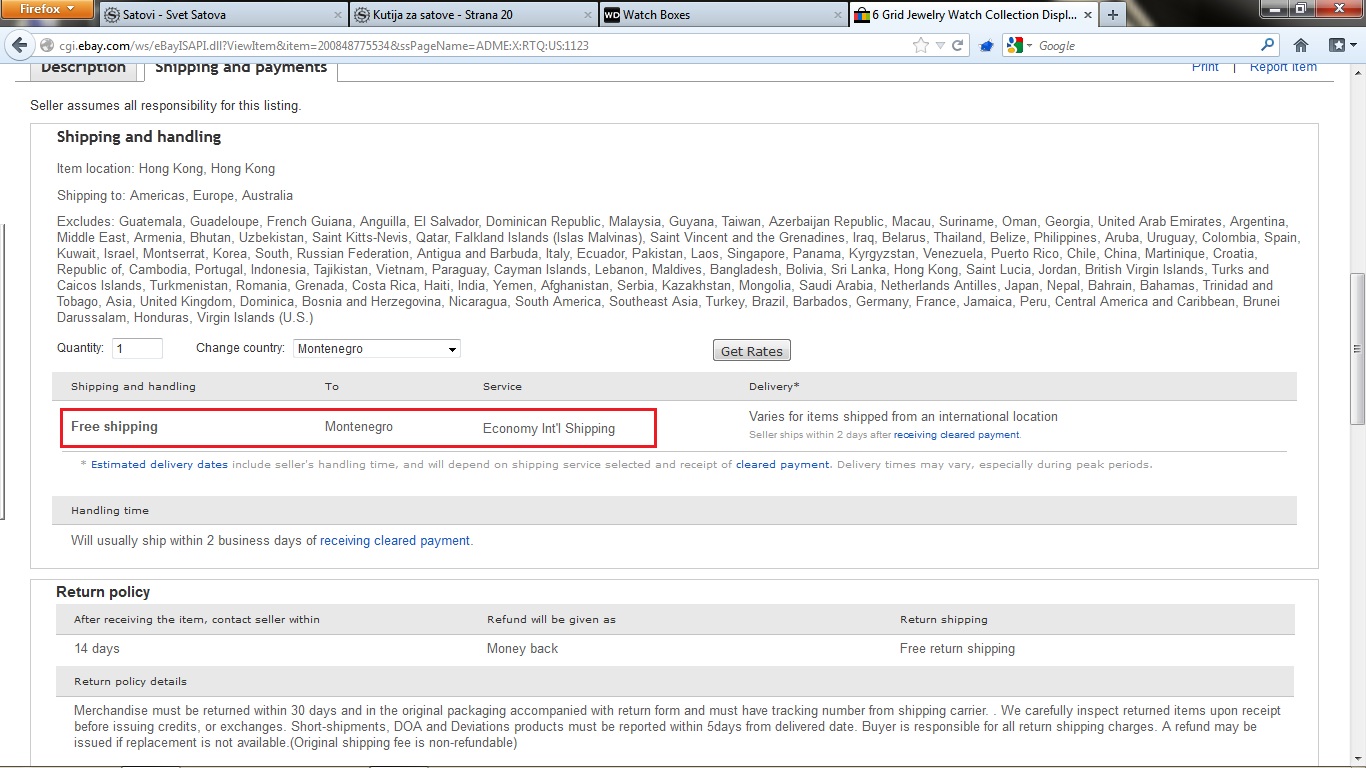
Task: Reload the page using the refresh icon
Action: [957, 46]
